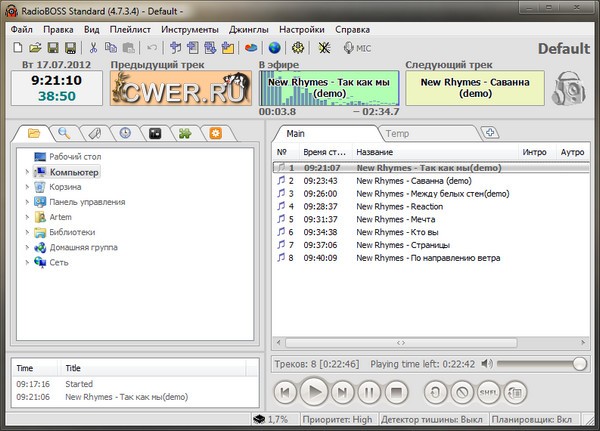Click the Pause playback button
The image size is (600, 431).
click(370, 393)
